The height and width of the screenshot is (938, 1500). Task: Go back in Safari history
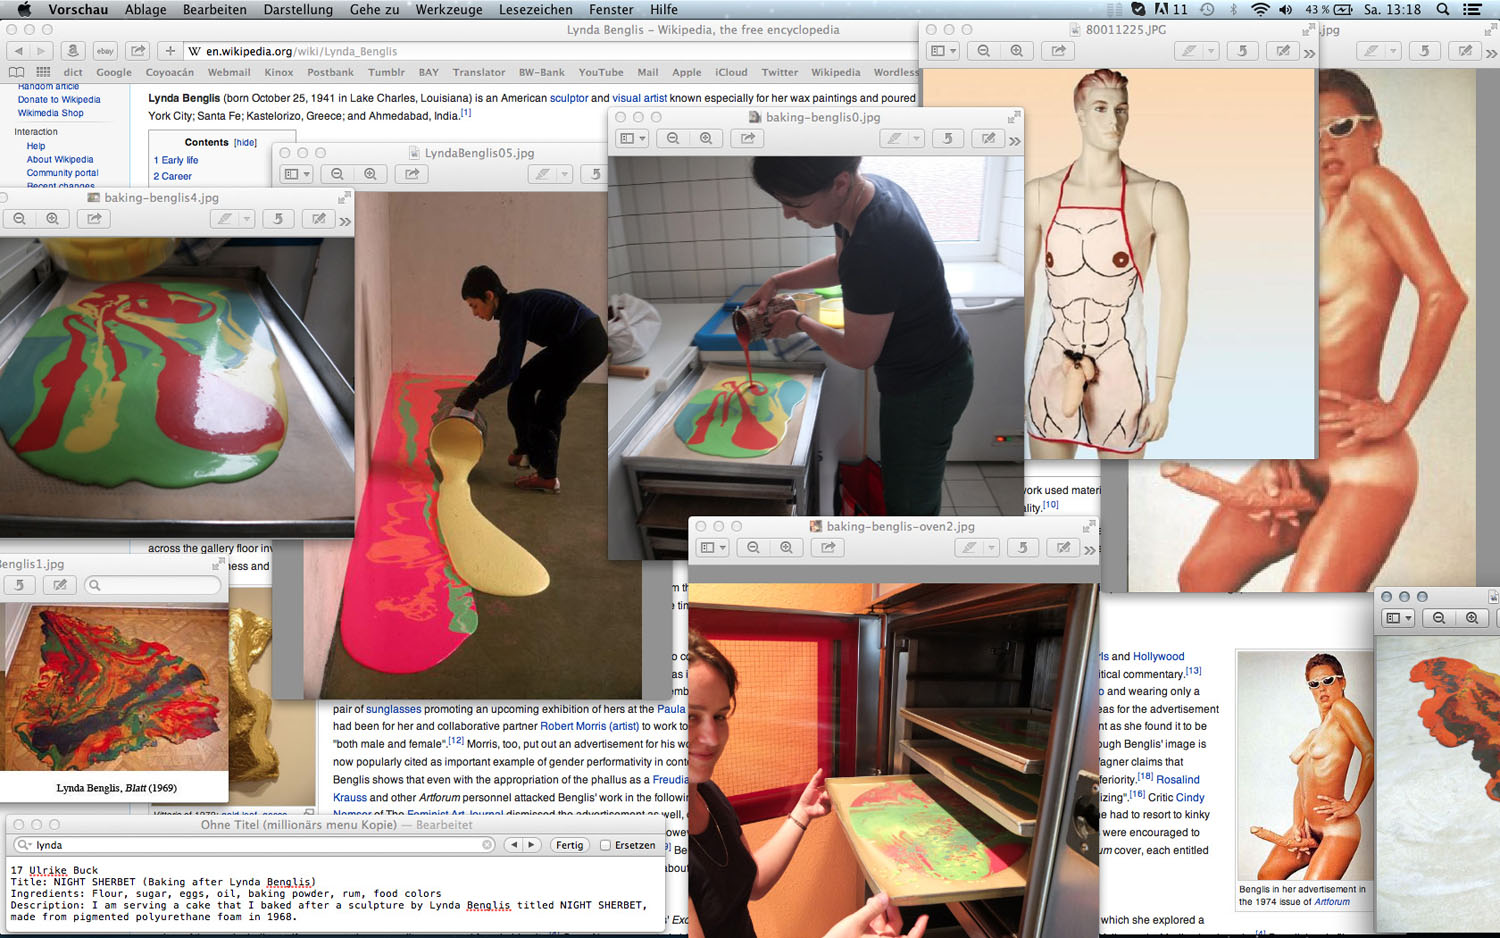point(18,51)
